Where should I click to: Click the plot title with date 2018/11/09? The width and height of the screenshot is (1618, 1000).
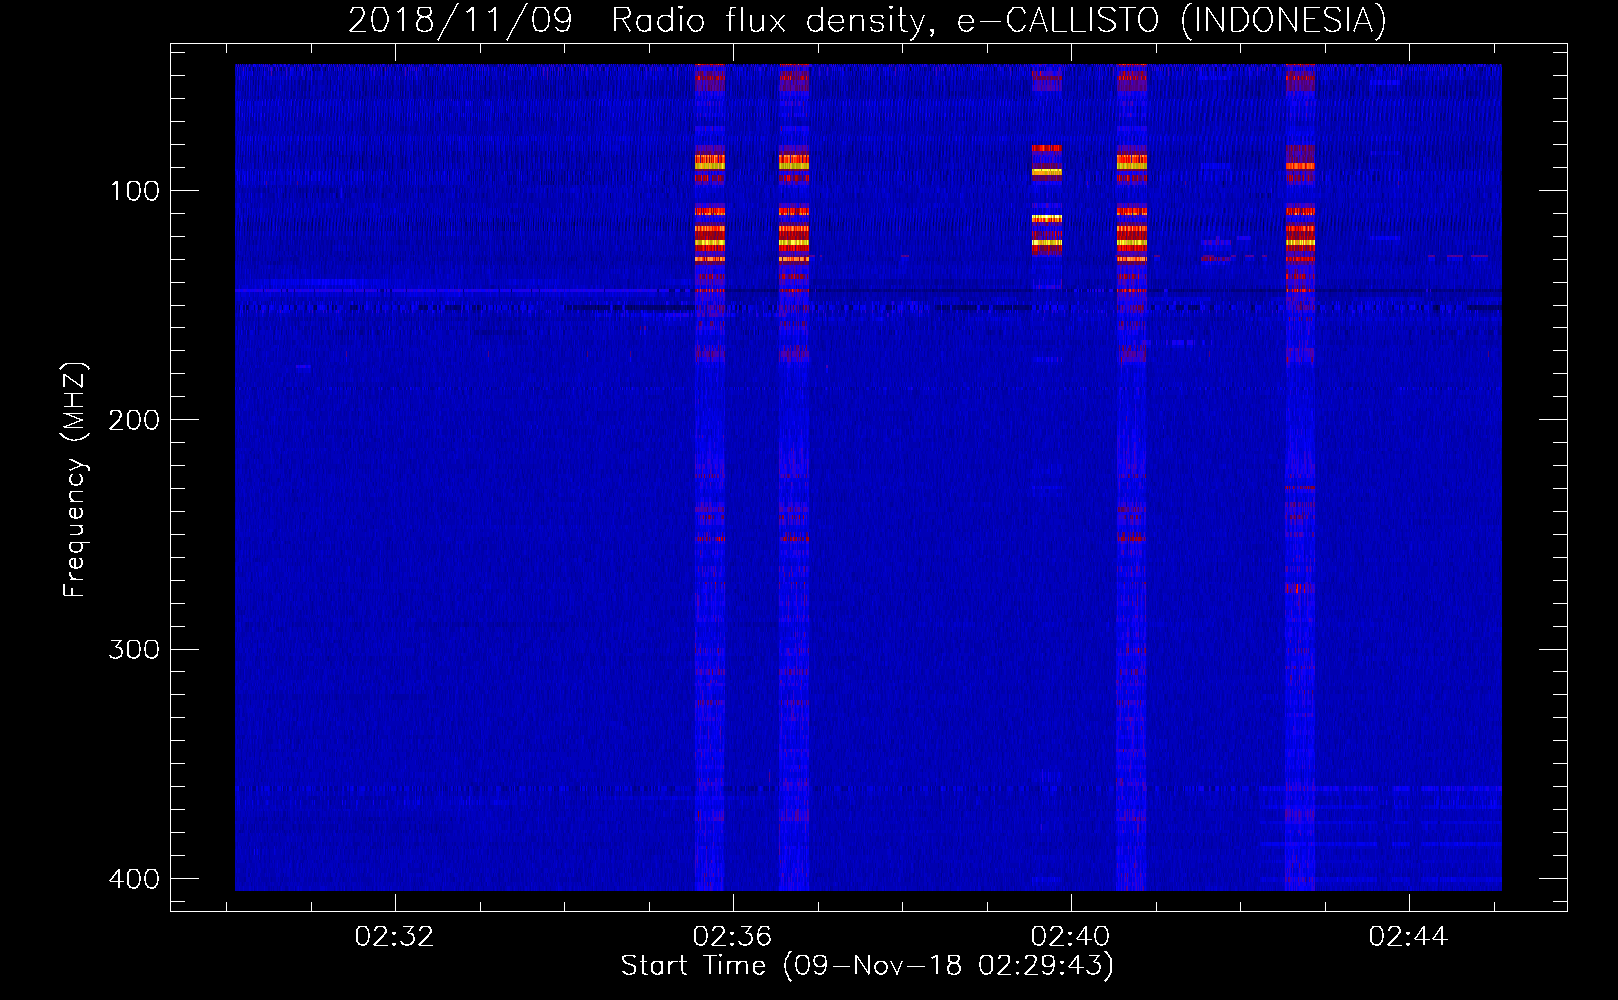(x=867, y=20)
